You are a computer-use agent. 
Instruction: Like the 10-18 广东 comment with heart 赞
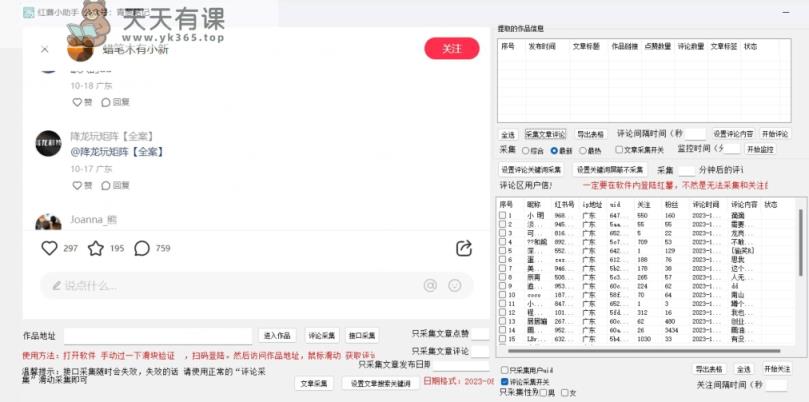[82, 102]
